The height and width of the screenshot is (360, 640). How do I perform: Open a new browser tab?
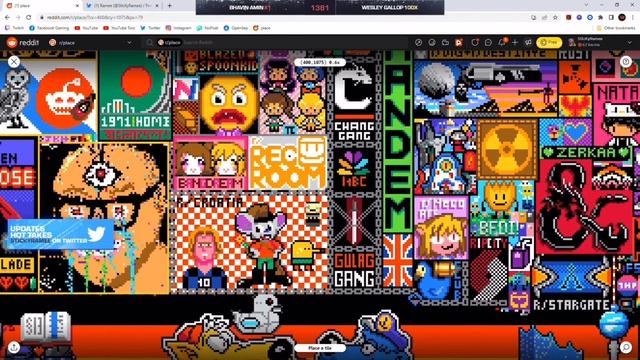pos(169,6)
